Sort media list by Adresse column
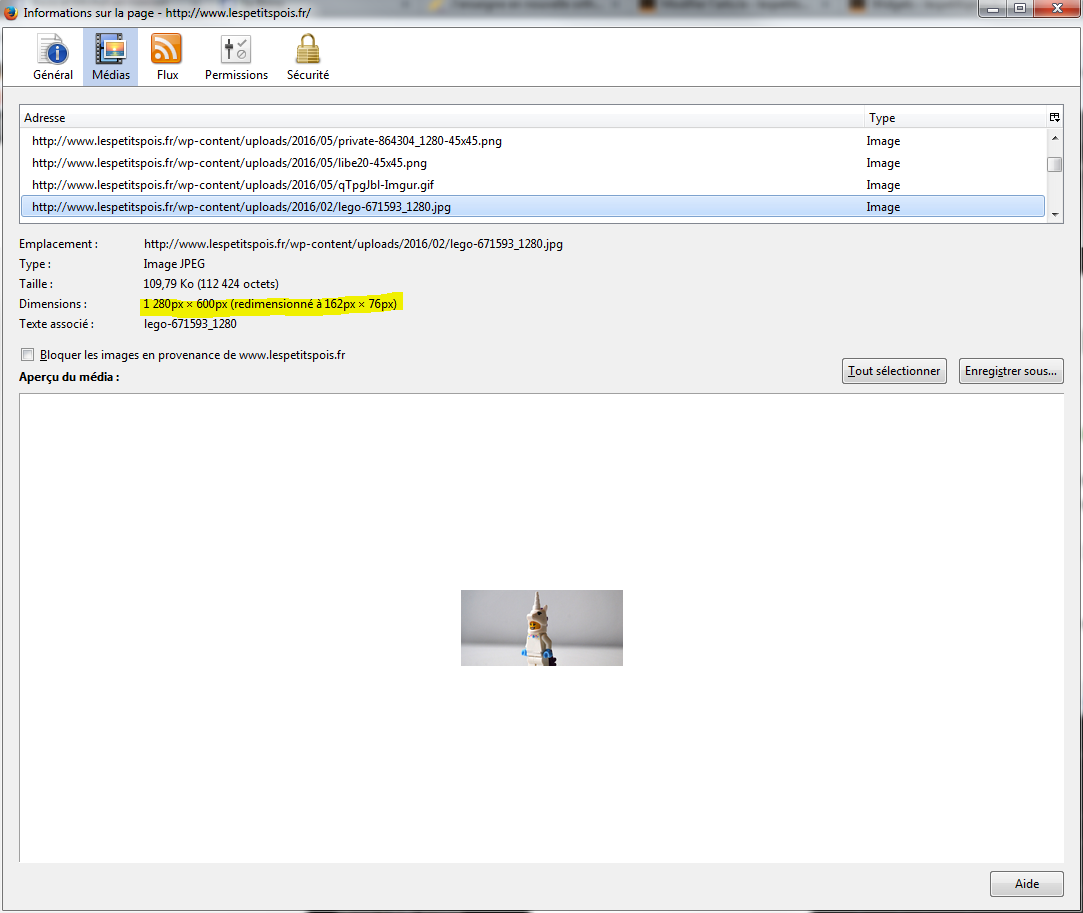 pos(442,118)
